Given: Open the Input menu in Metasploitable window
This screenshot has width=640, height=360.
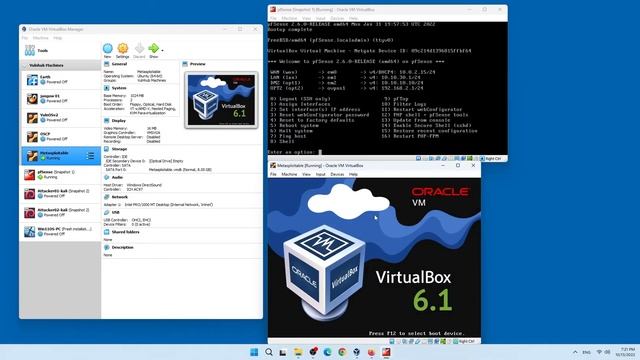Looking at the screenshot, I should coord(320,174).
